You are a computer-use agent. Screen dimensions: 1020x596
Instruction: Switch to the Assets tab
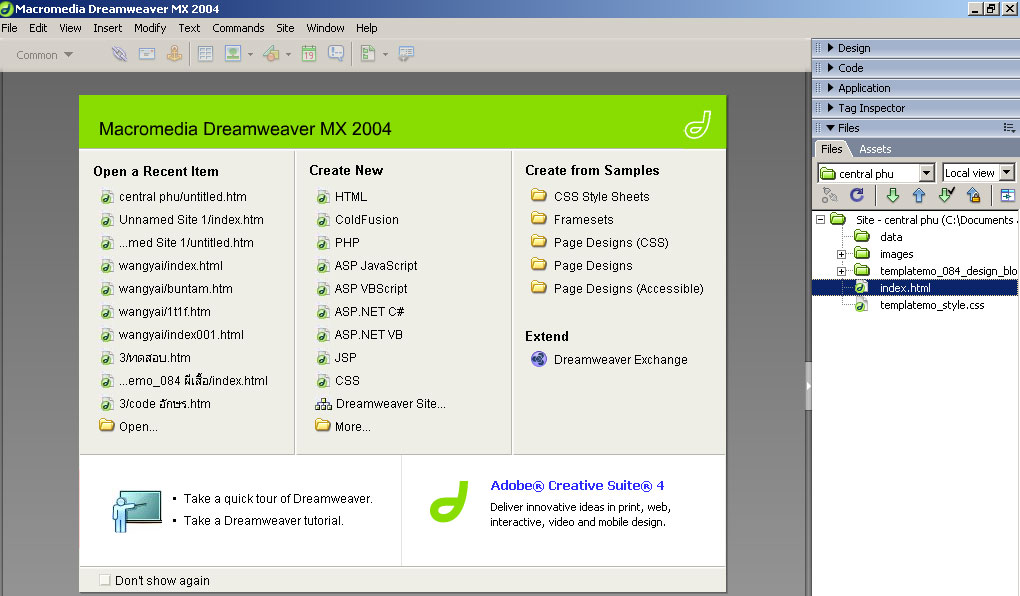click(x=875, y=149)
